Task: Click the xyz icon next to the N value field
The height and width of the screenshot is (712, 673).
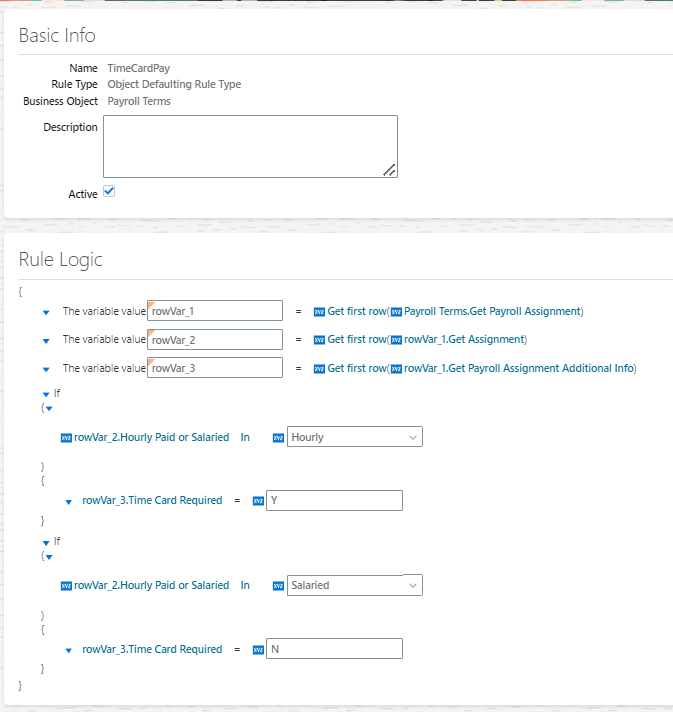Action: click(258, 650)
